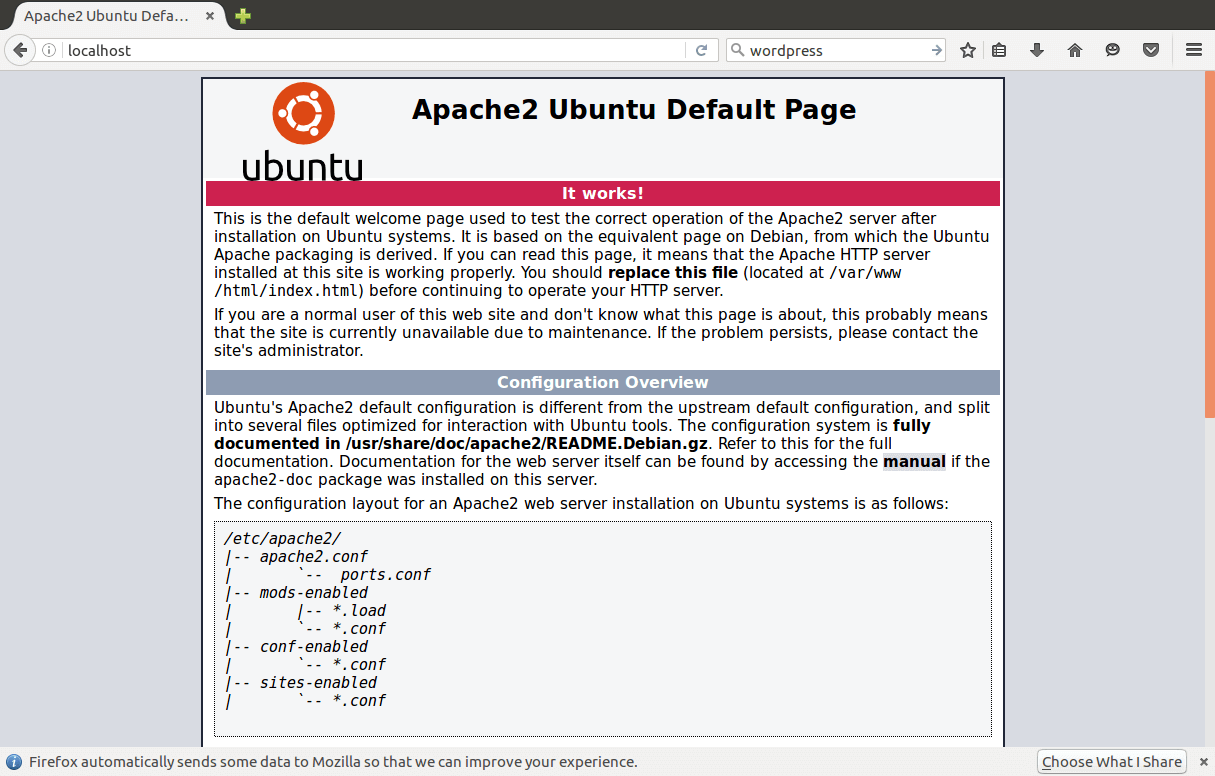The image size is (1215, 776).
Task: Click the bold 'replace this file' text
Action: pos(673,273)
